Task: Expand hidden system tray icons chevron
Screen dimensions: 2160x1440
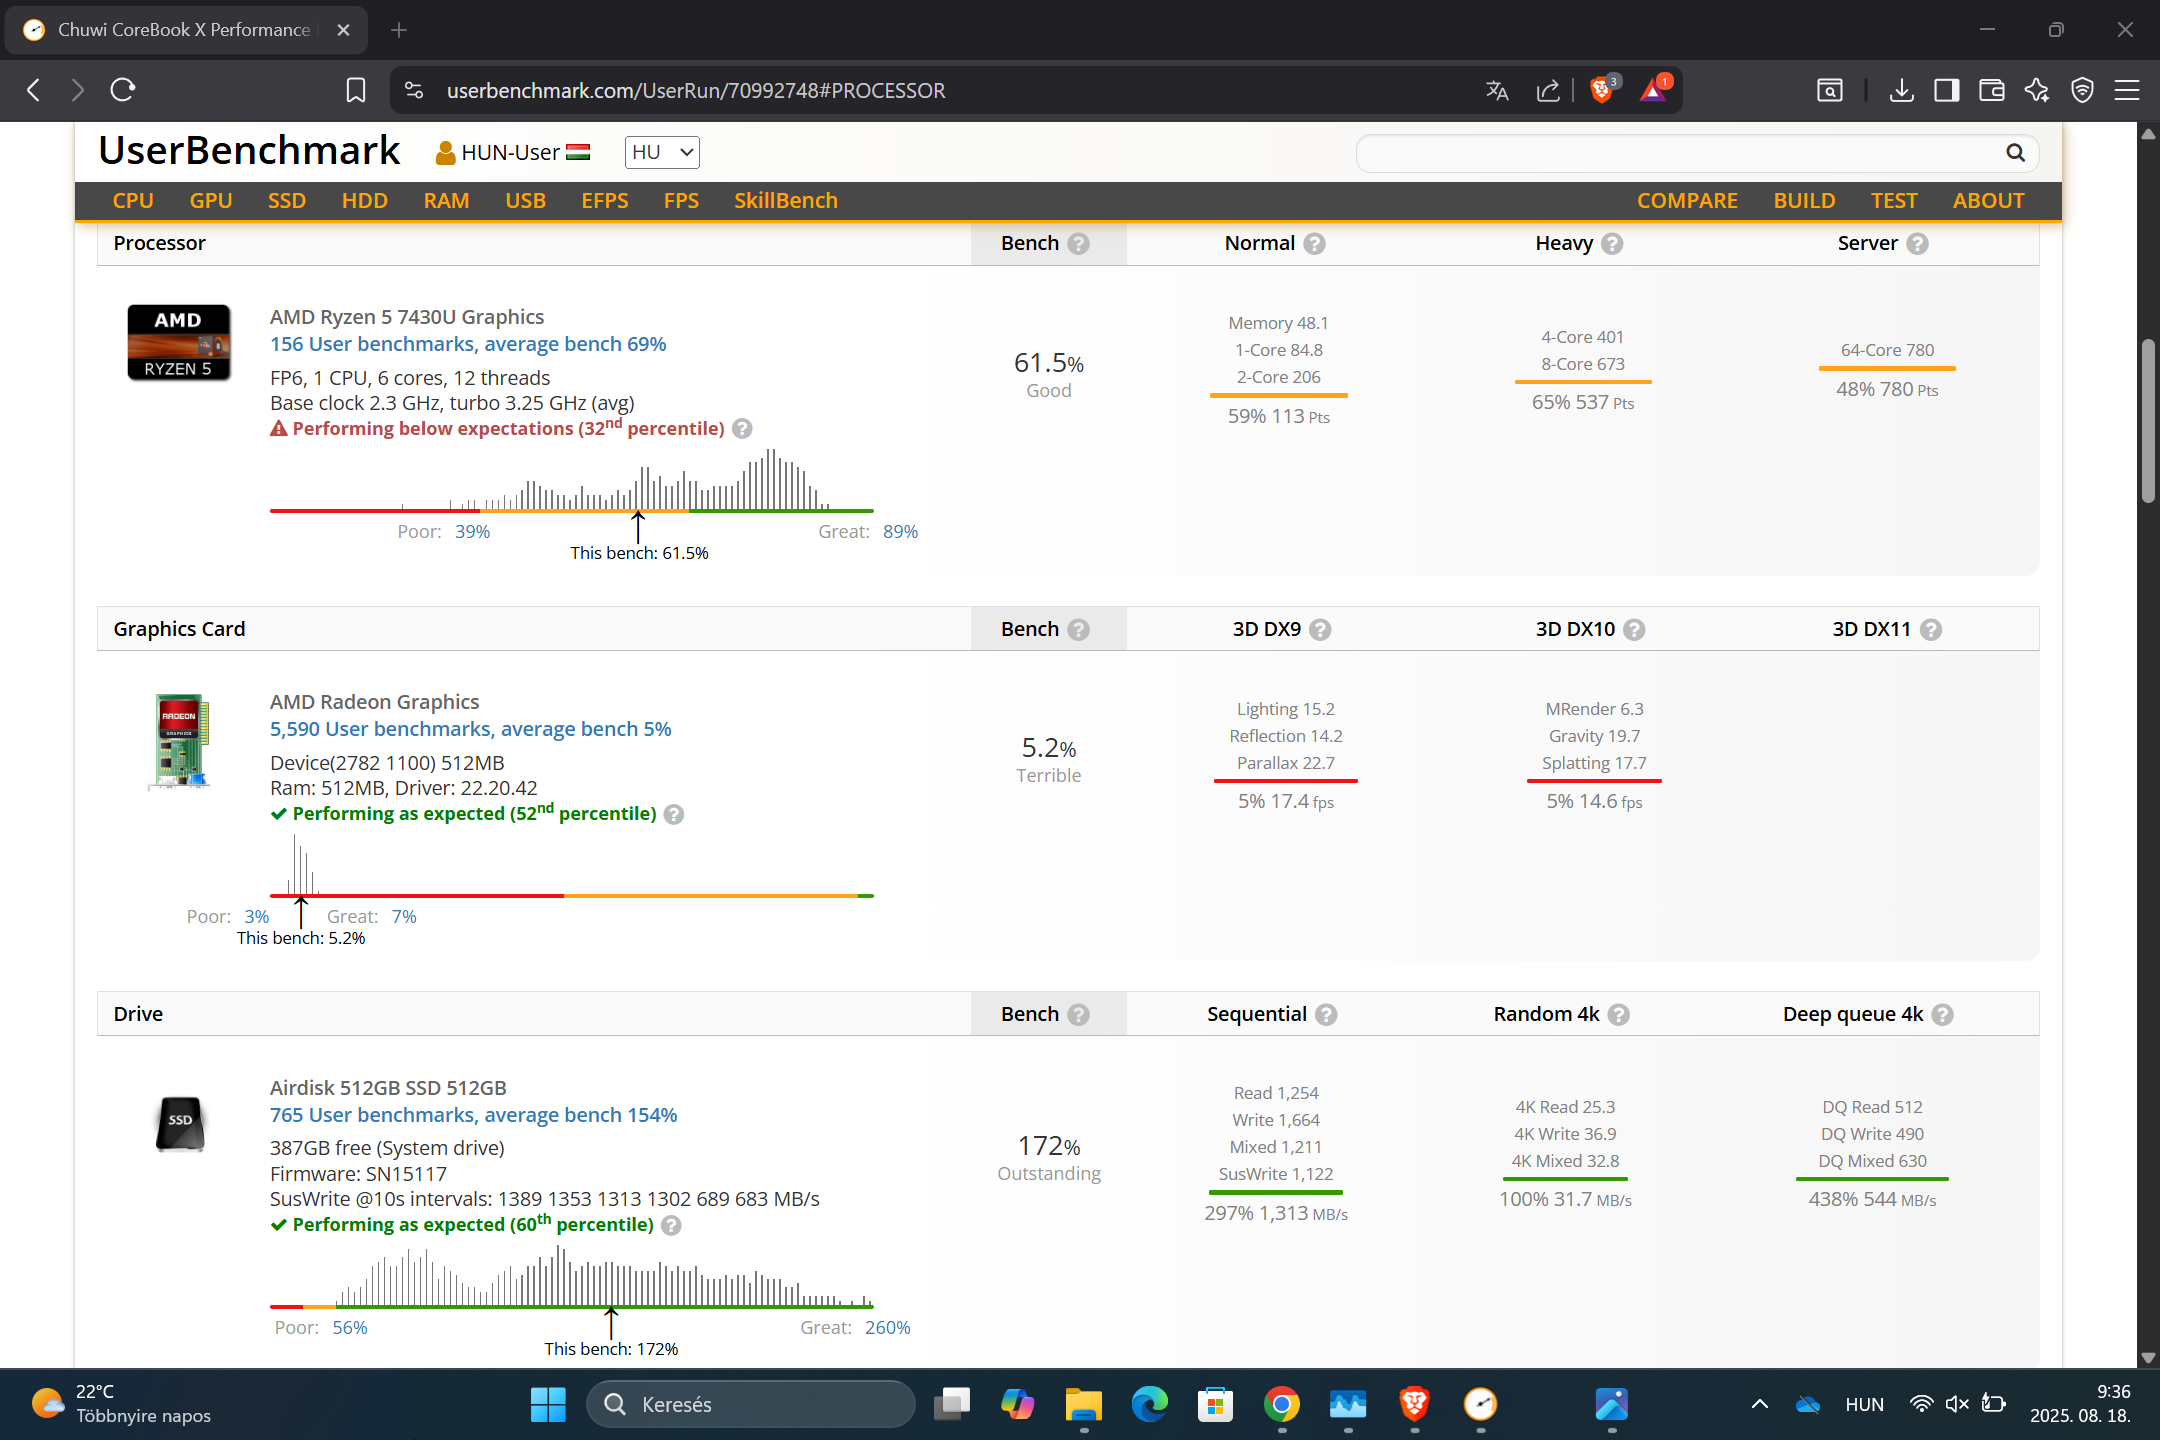Action: pyautogui.click(x=1760, y=1404)
